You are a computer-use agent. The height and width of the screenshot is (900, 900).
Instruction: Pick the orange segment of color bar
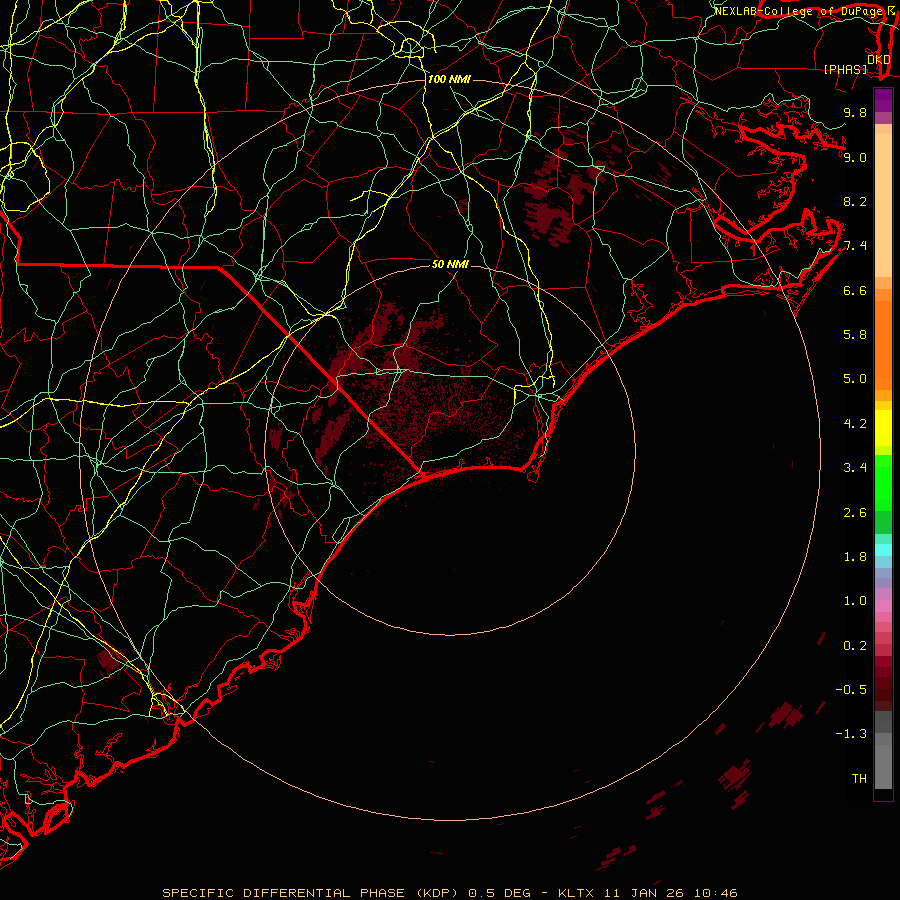click(x=883, y=346)
